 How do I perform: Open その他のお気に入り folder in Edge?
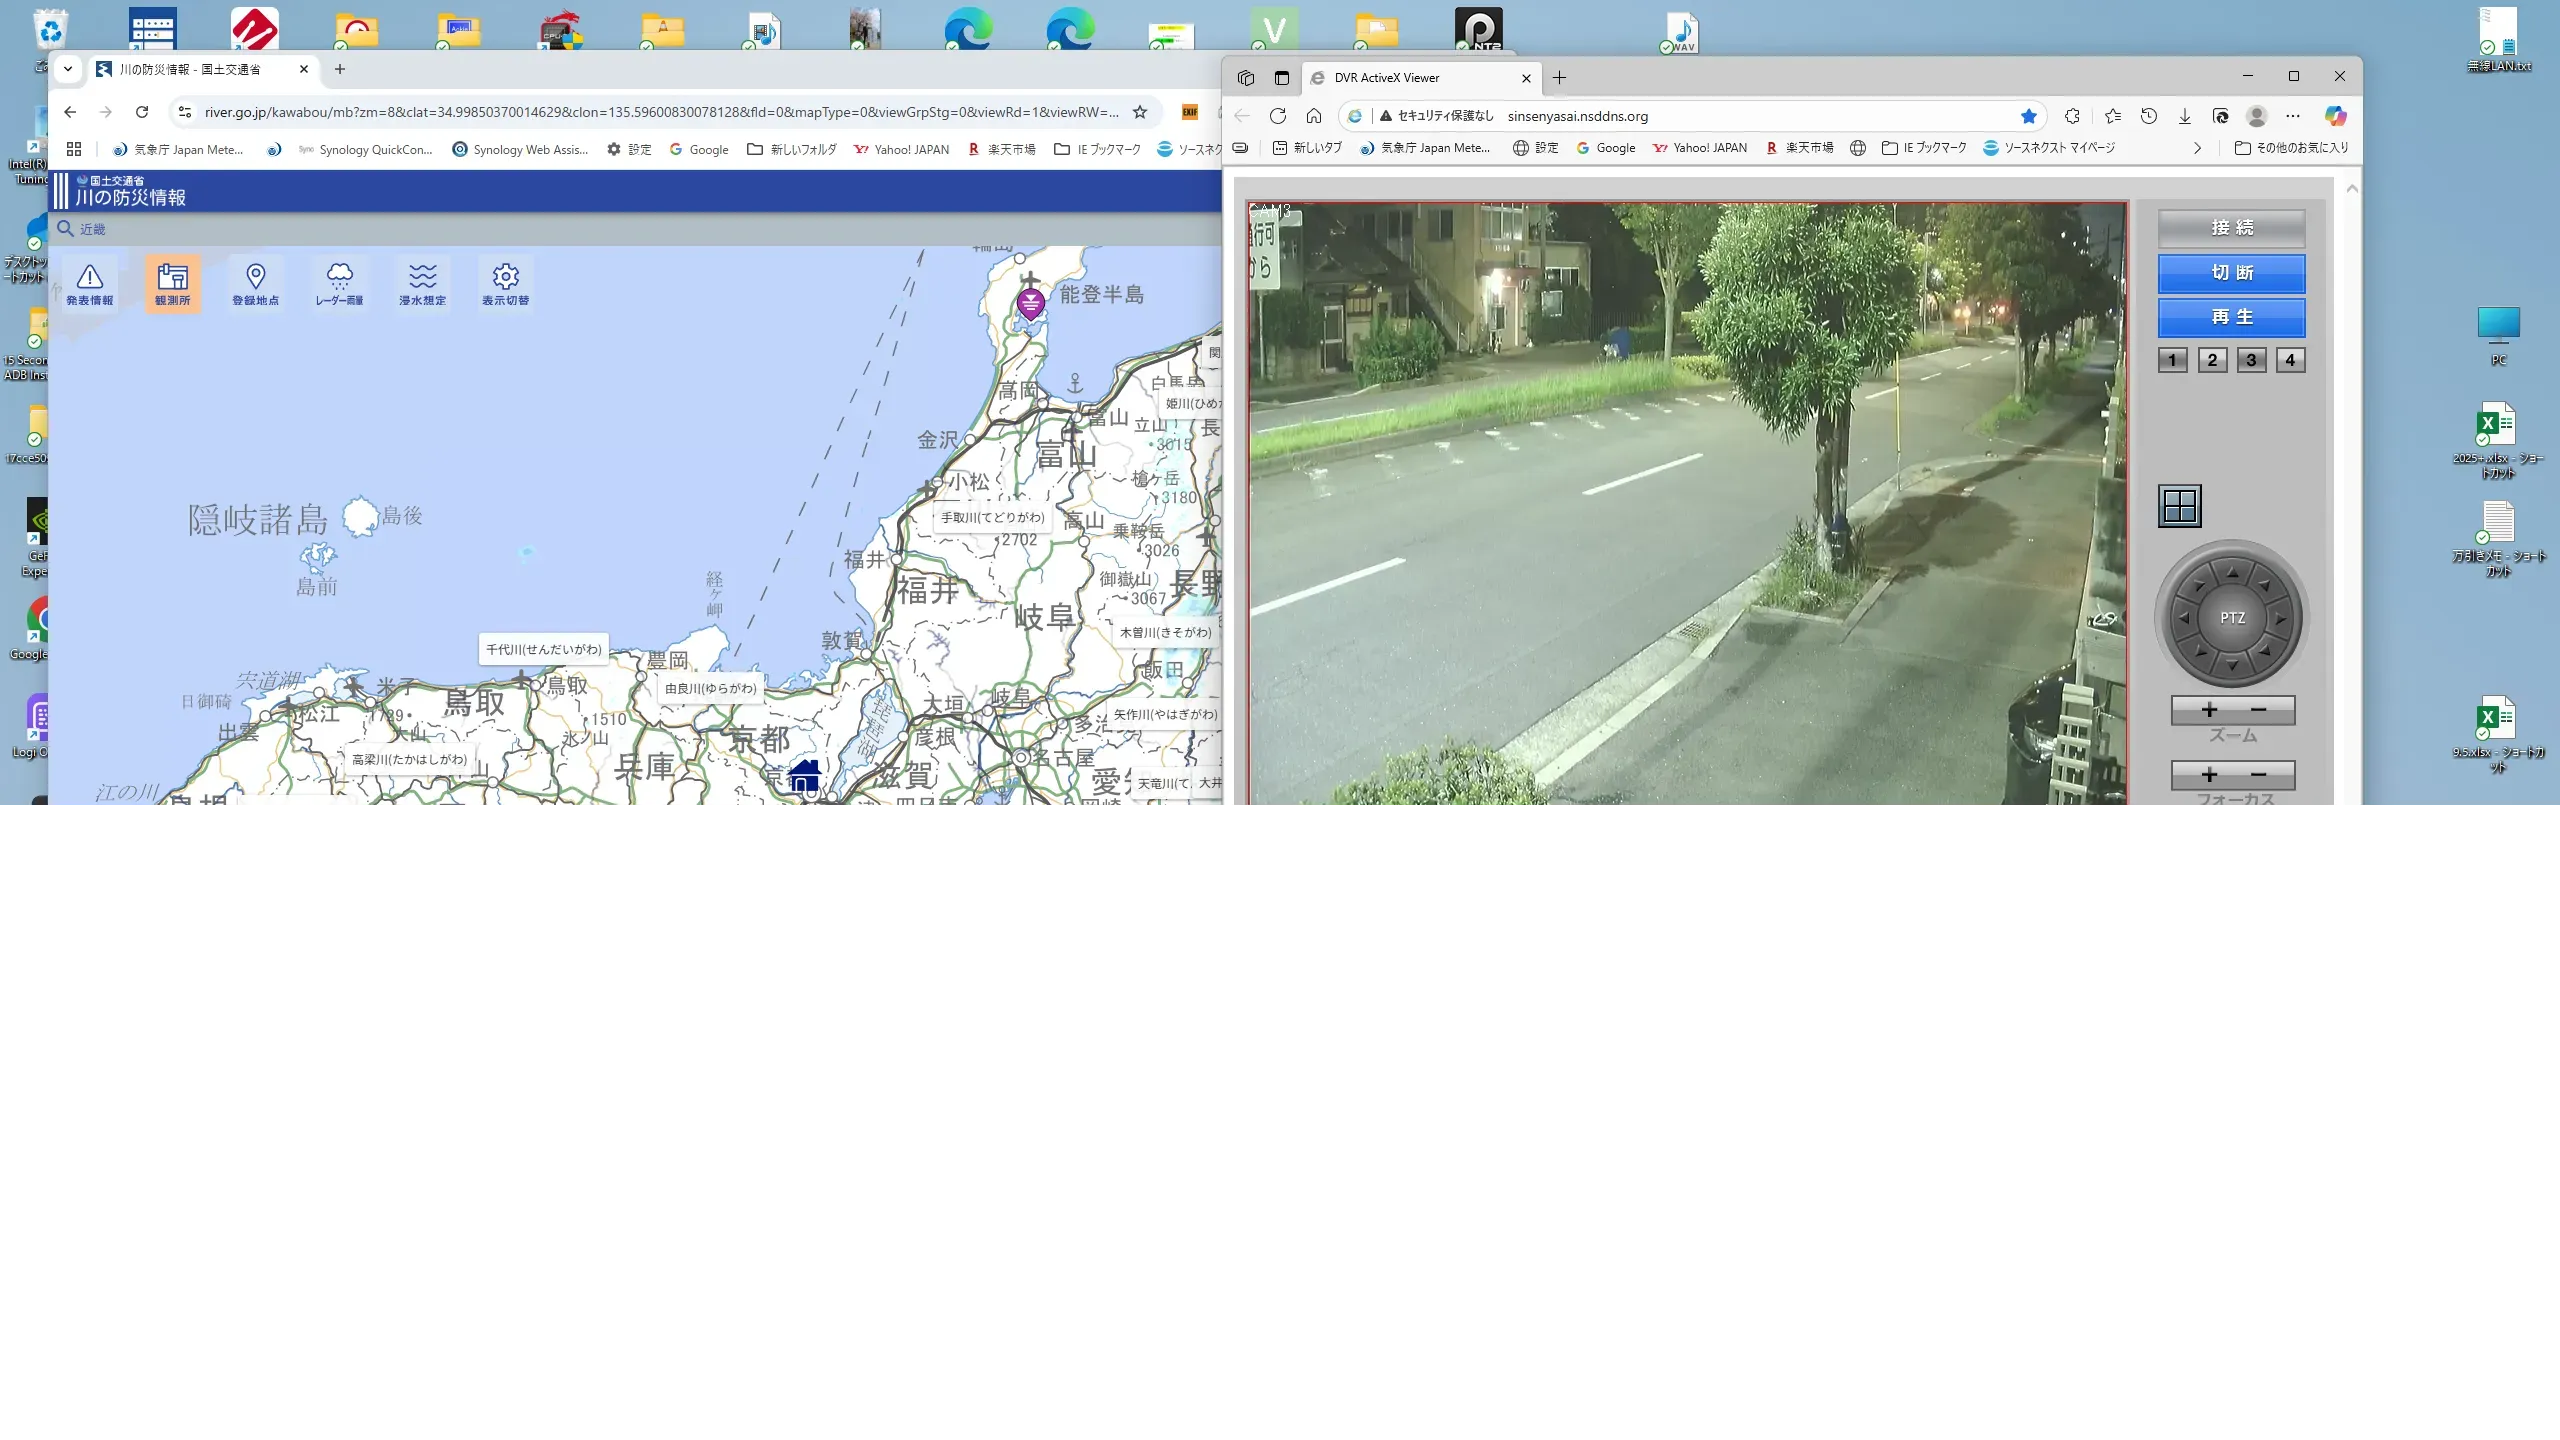click(x=2291, y=148)
